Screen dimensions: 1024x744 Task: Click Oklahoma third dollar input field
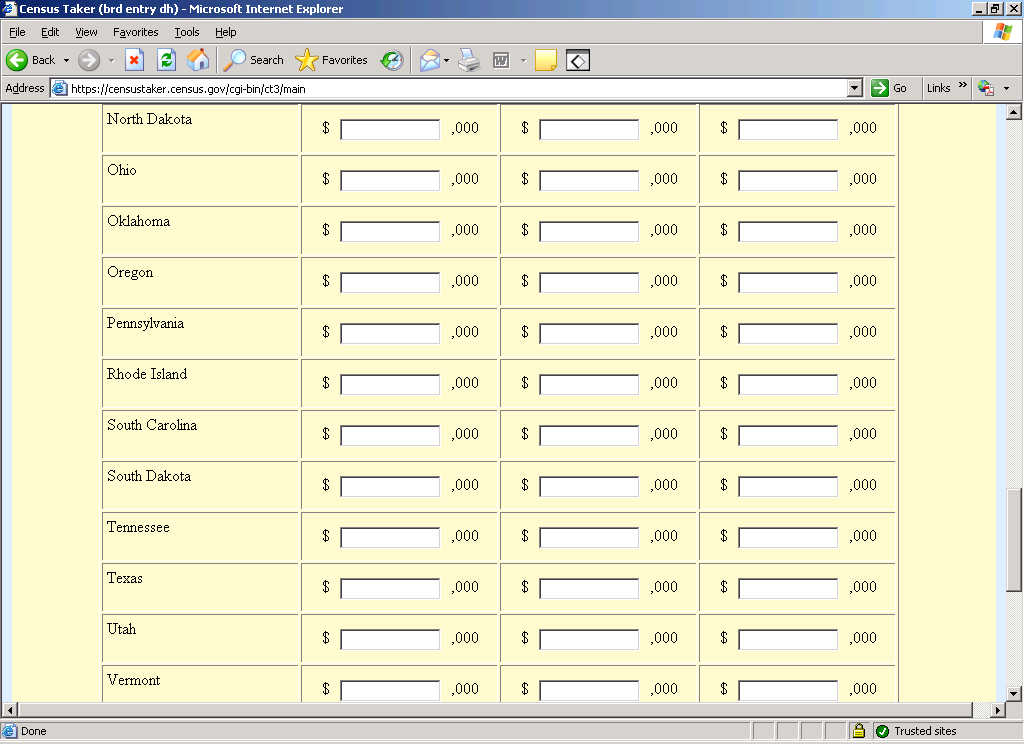(x=788, y=231)
